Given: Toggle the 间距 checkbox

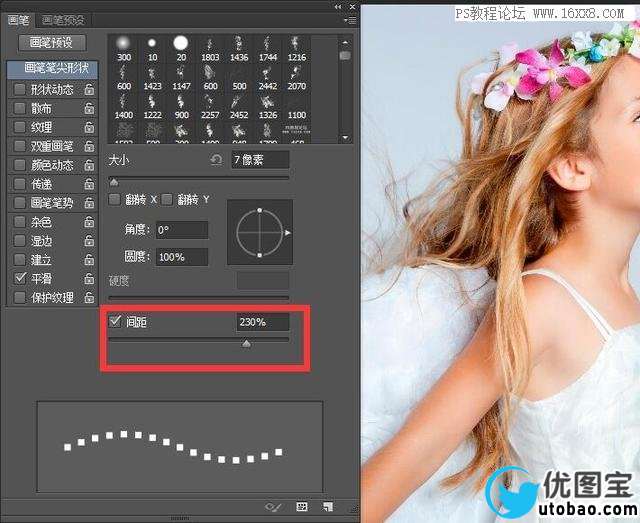Looking at the screenshot, I should click(115, 321).
